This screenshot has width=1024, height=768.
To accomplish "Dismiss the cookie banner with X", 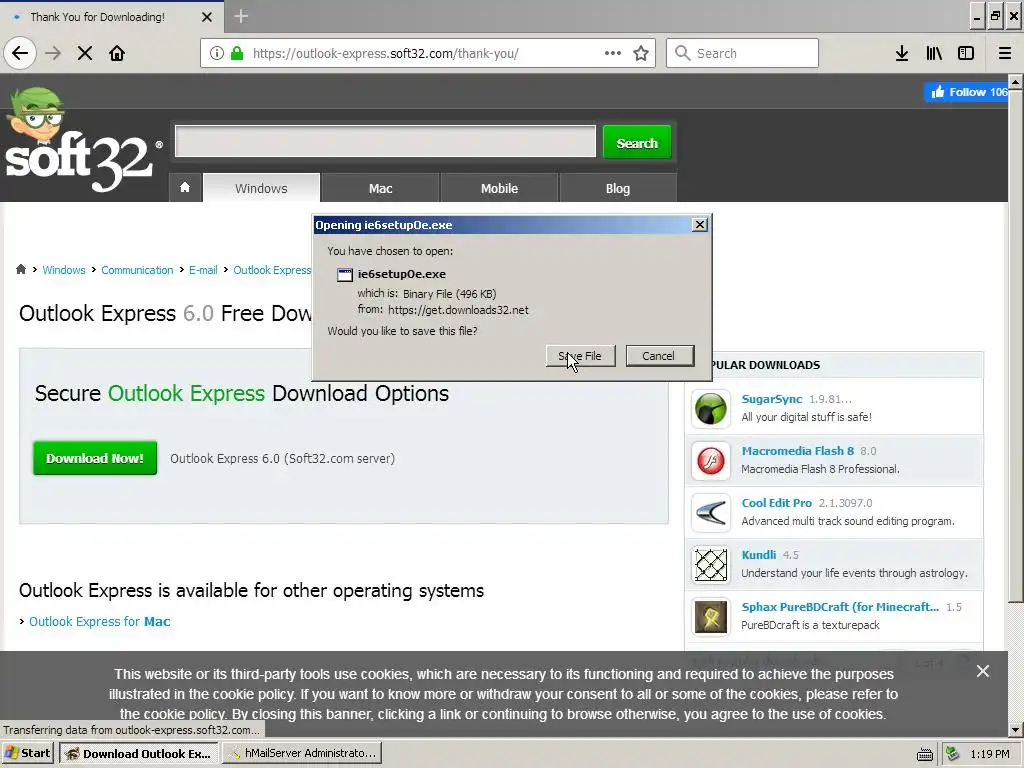I will 982,671.
